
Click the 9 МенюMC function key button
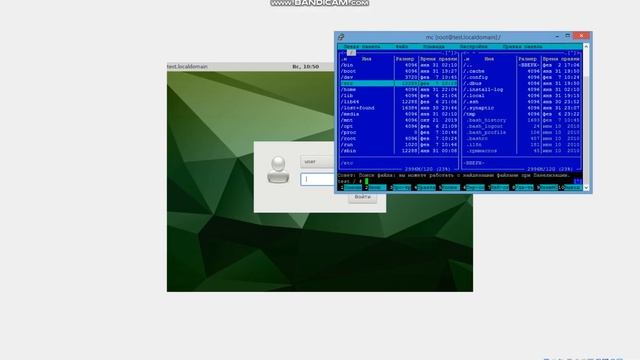(547, 187)
